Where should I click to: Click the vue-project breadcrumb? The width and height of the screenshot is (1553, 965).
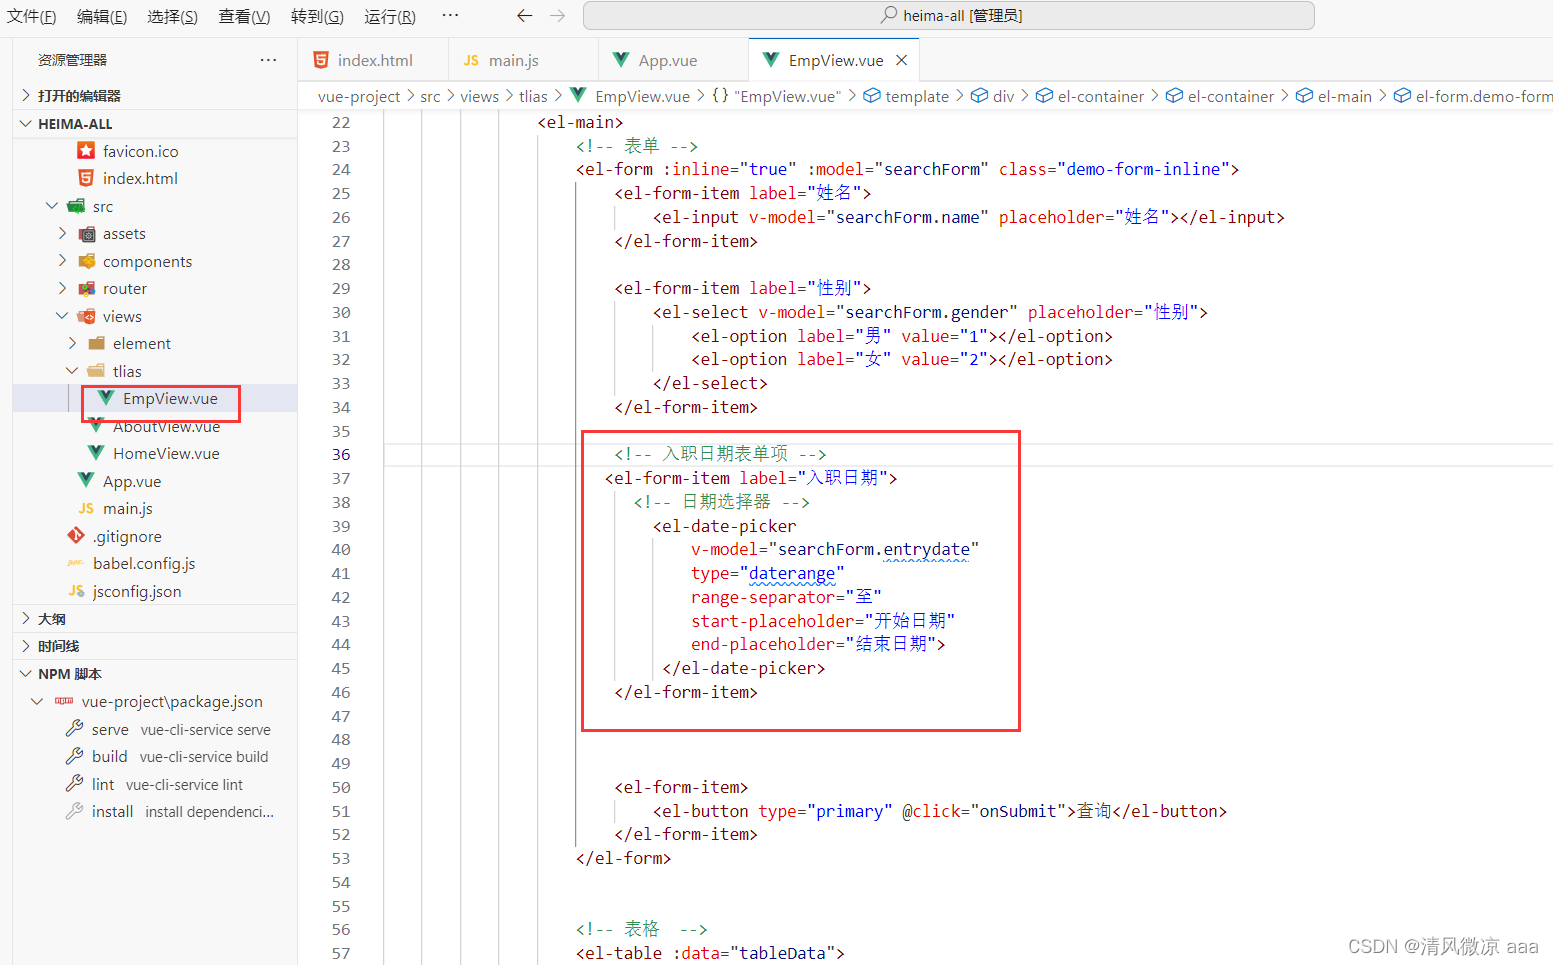click(x=359, y=96)
